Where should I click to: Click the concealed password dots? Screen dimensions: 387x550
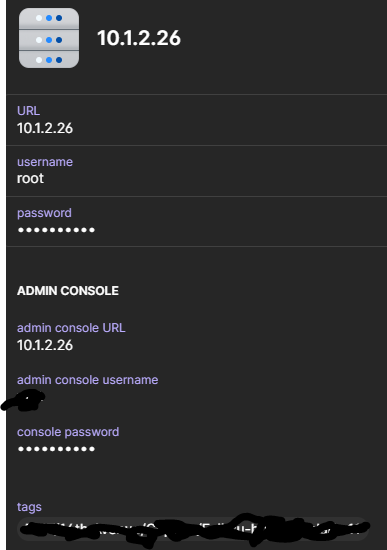pos(56,230)
